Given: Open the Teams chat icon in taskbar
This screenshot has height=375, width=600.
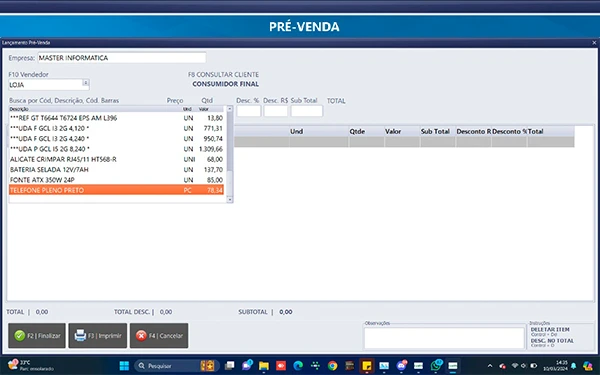Looking at the screenshot, I should [x=247, y=366].
